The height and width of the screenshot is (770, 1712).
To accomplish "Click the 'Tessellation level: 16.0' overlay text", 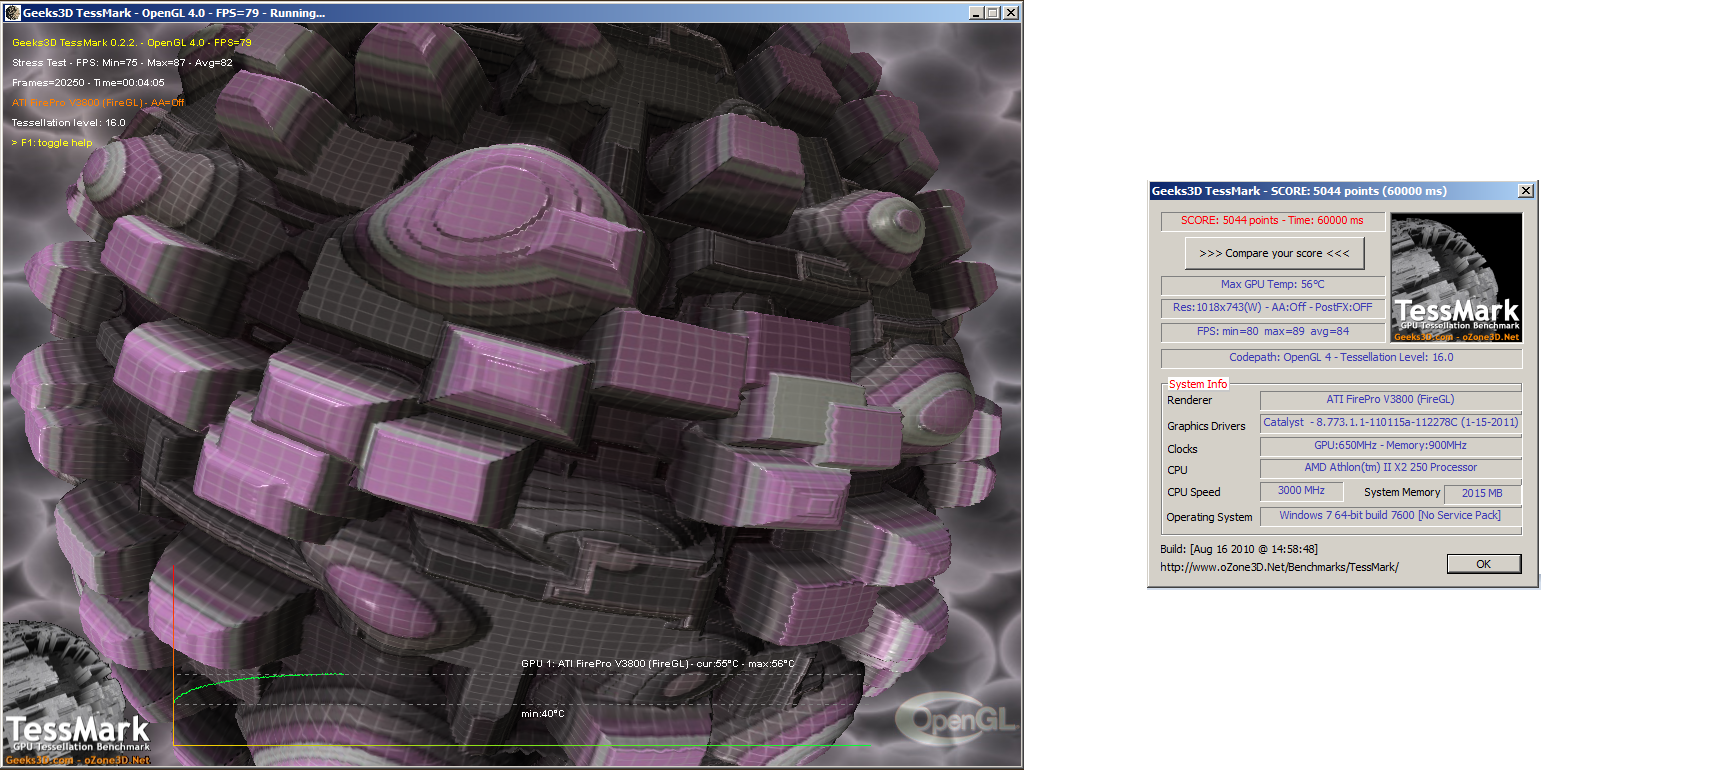I will pyautogui.click(x=69, y=123).
